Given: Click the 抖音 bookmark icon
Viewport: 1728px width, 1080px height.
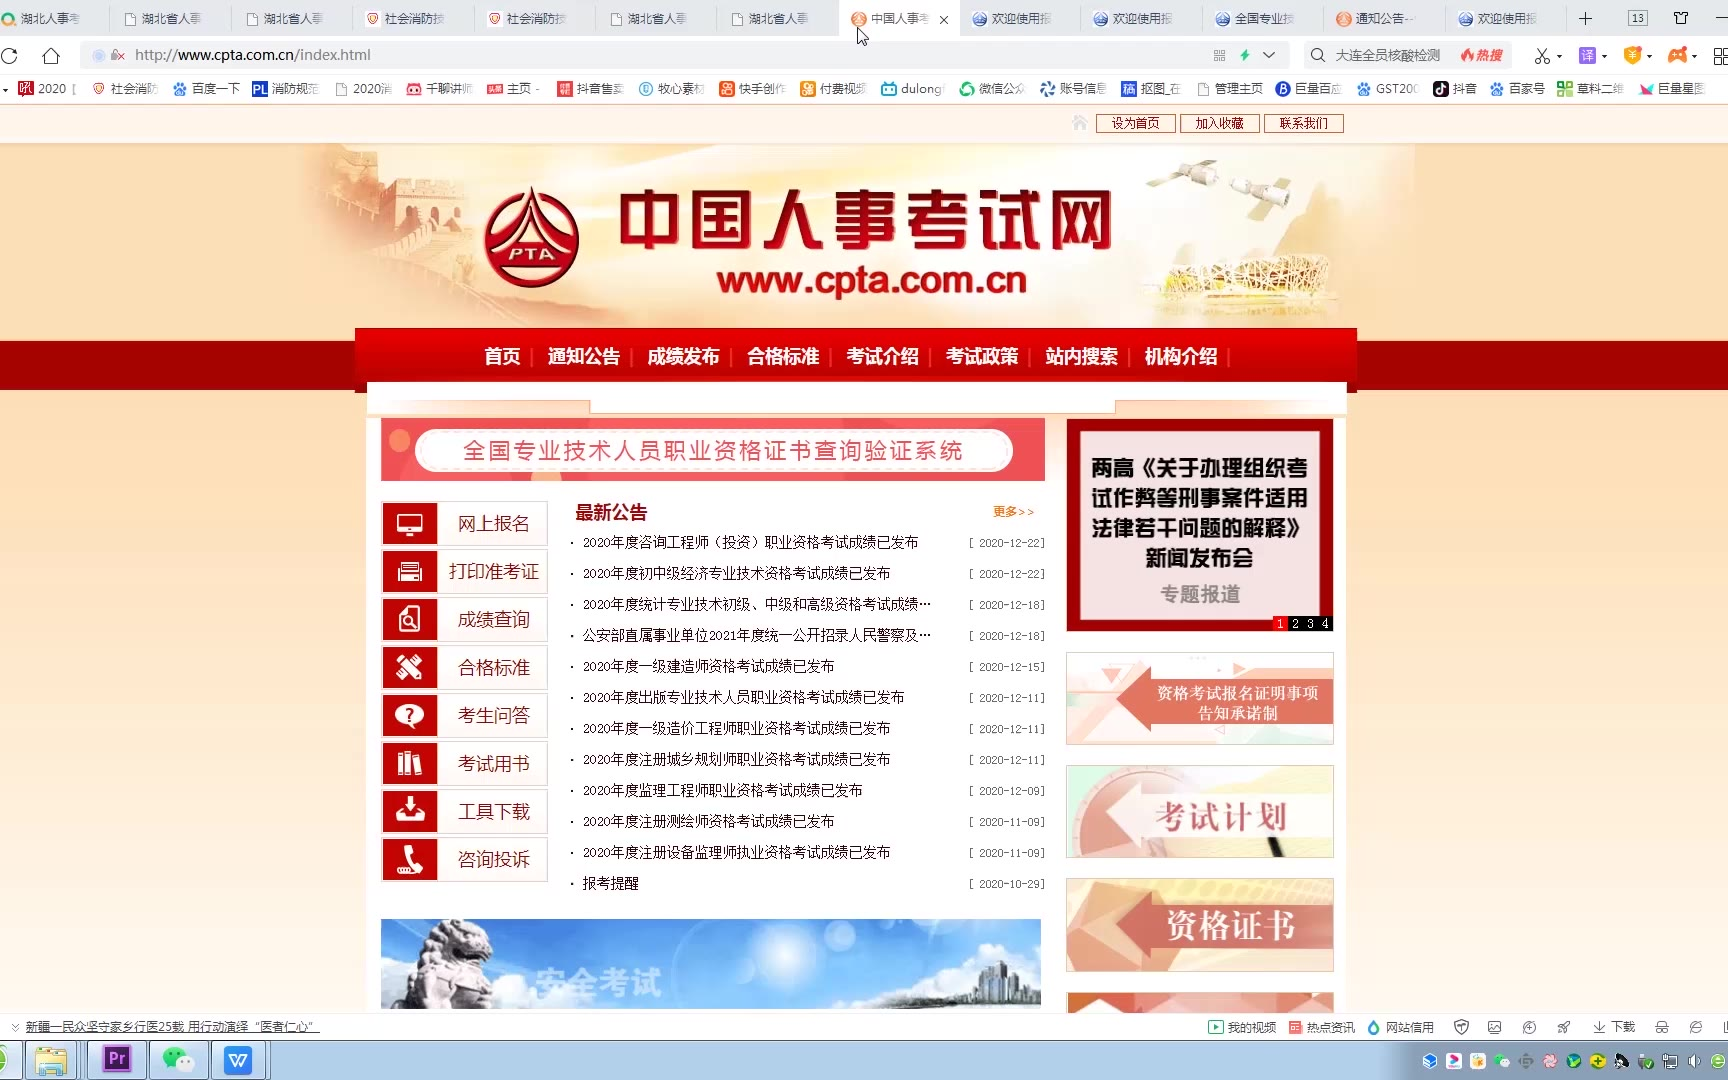Looking at the screenshot, I should click(x=1454, y=89).
